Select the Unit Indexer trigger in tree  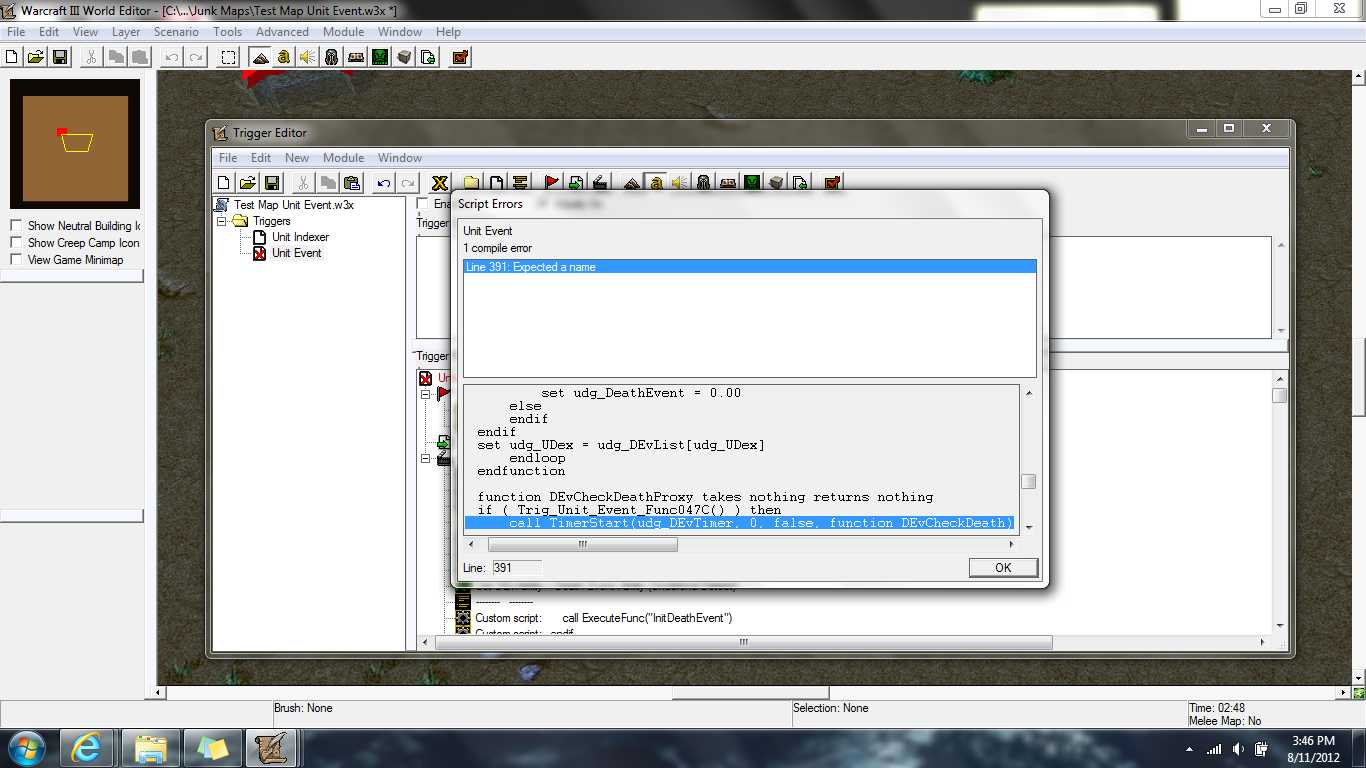(300, 237)
